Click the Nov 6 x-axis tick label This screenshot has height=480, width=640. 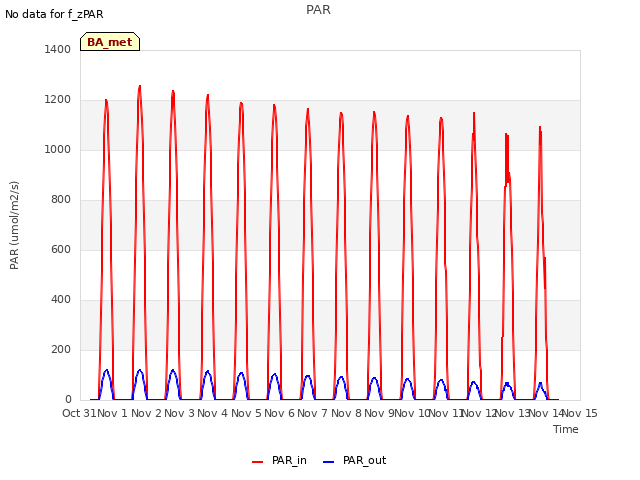pos(279,413)
